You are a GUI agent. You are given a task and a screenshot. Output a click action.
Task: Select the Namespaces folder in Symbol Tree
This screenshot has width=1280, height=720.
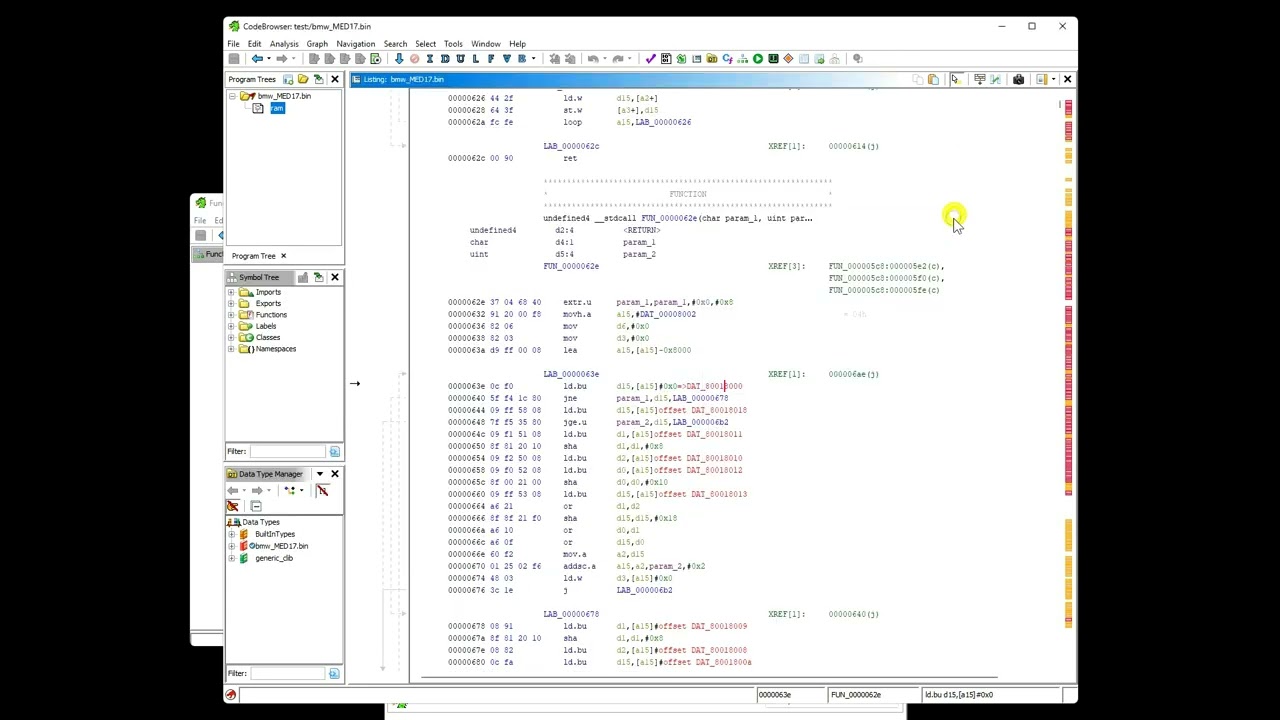click(x=275, y=349)
